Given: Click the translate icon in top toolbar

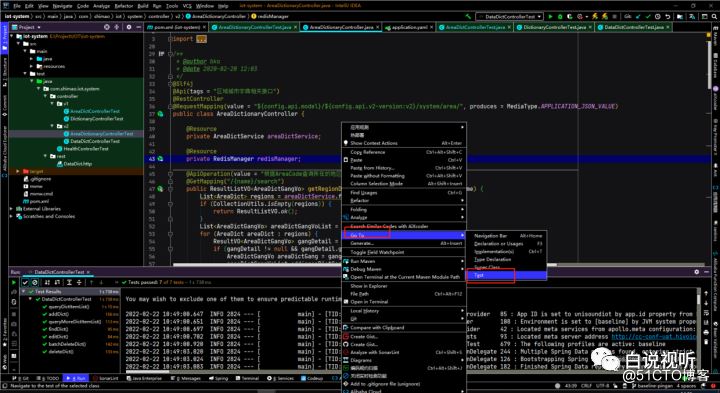Looking at the screenshot, I should coord(692,17).
